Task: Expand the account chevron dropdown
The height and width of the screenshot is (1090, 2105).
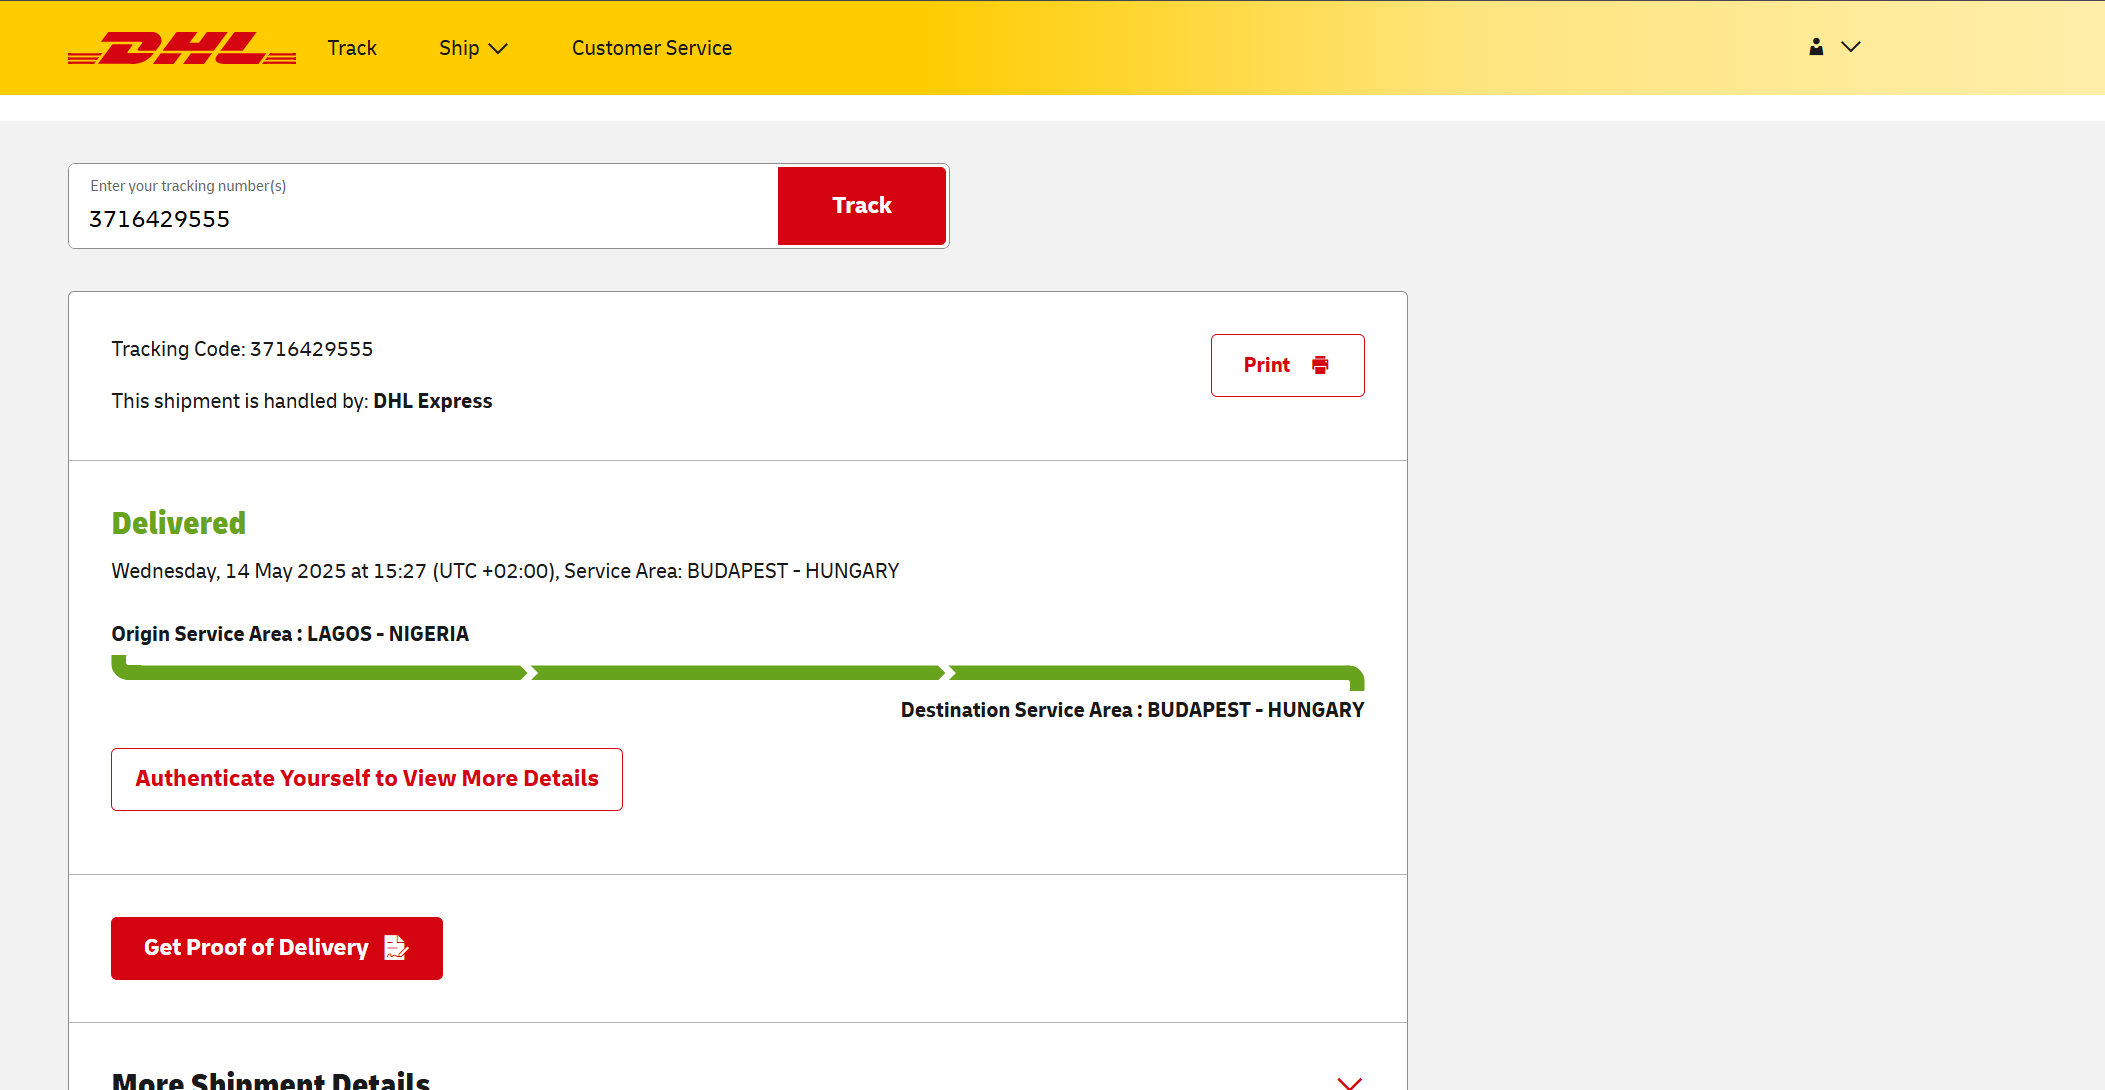Action: (1851, 47)
